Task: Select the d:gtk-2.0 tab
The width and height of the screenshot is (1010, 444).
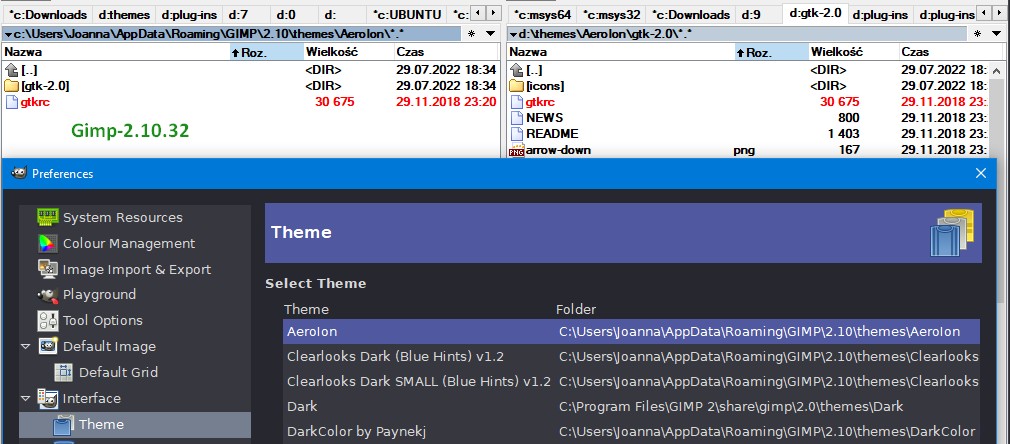Action: coord(815,13)
